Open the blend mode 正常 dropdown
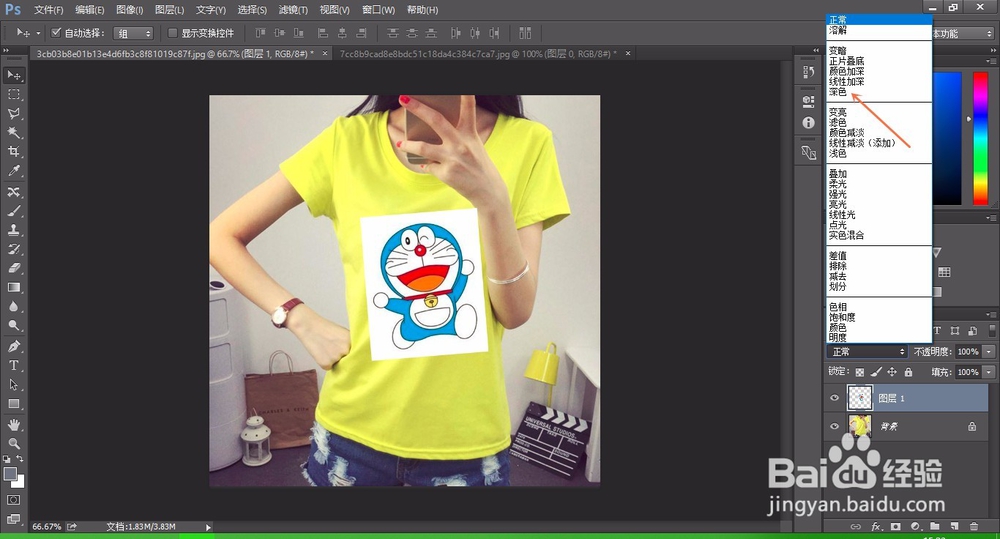The width and height of the screenshot is (1000, 539). 867,351
